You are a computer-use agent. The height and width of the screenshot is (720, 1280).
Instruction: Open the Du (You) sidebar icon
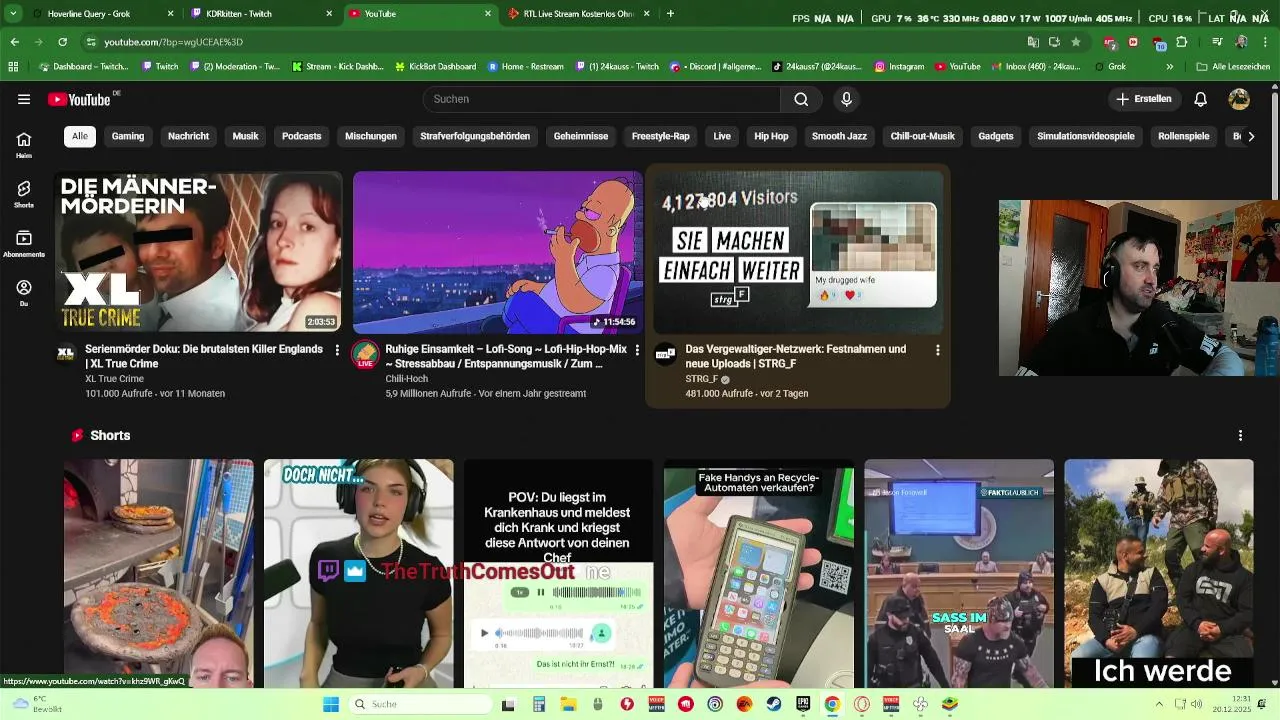click(24, 293)
